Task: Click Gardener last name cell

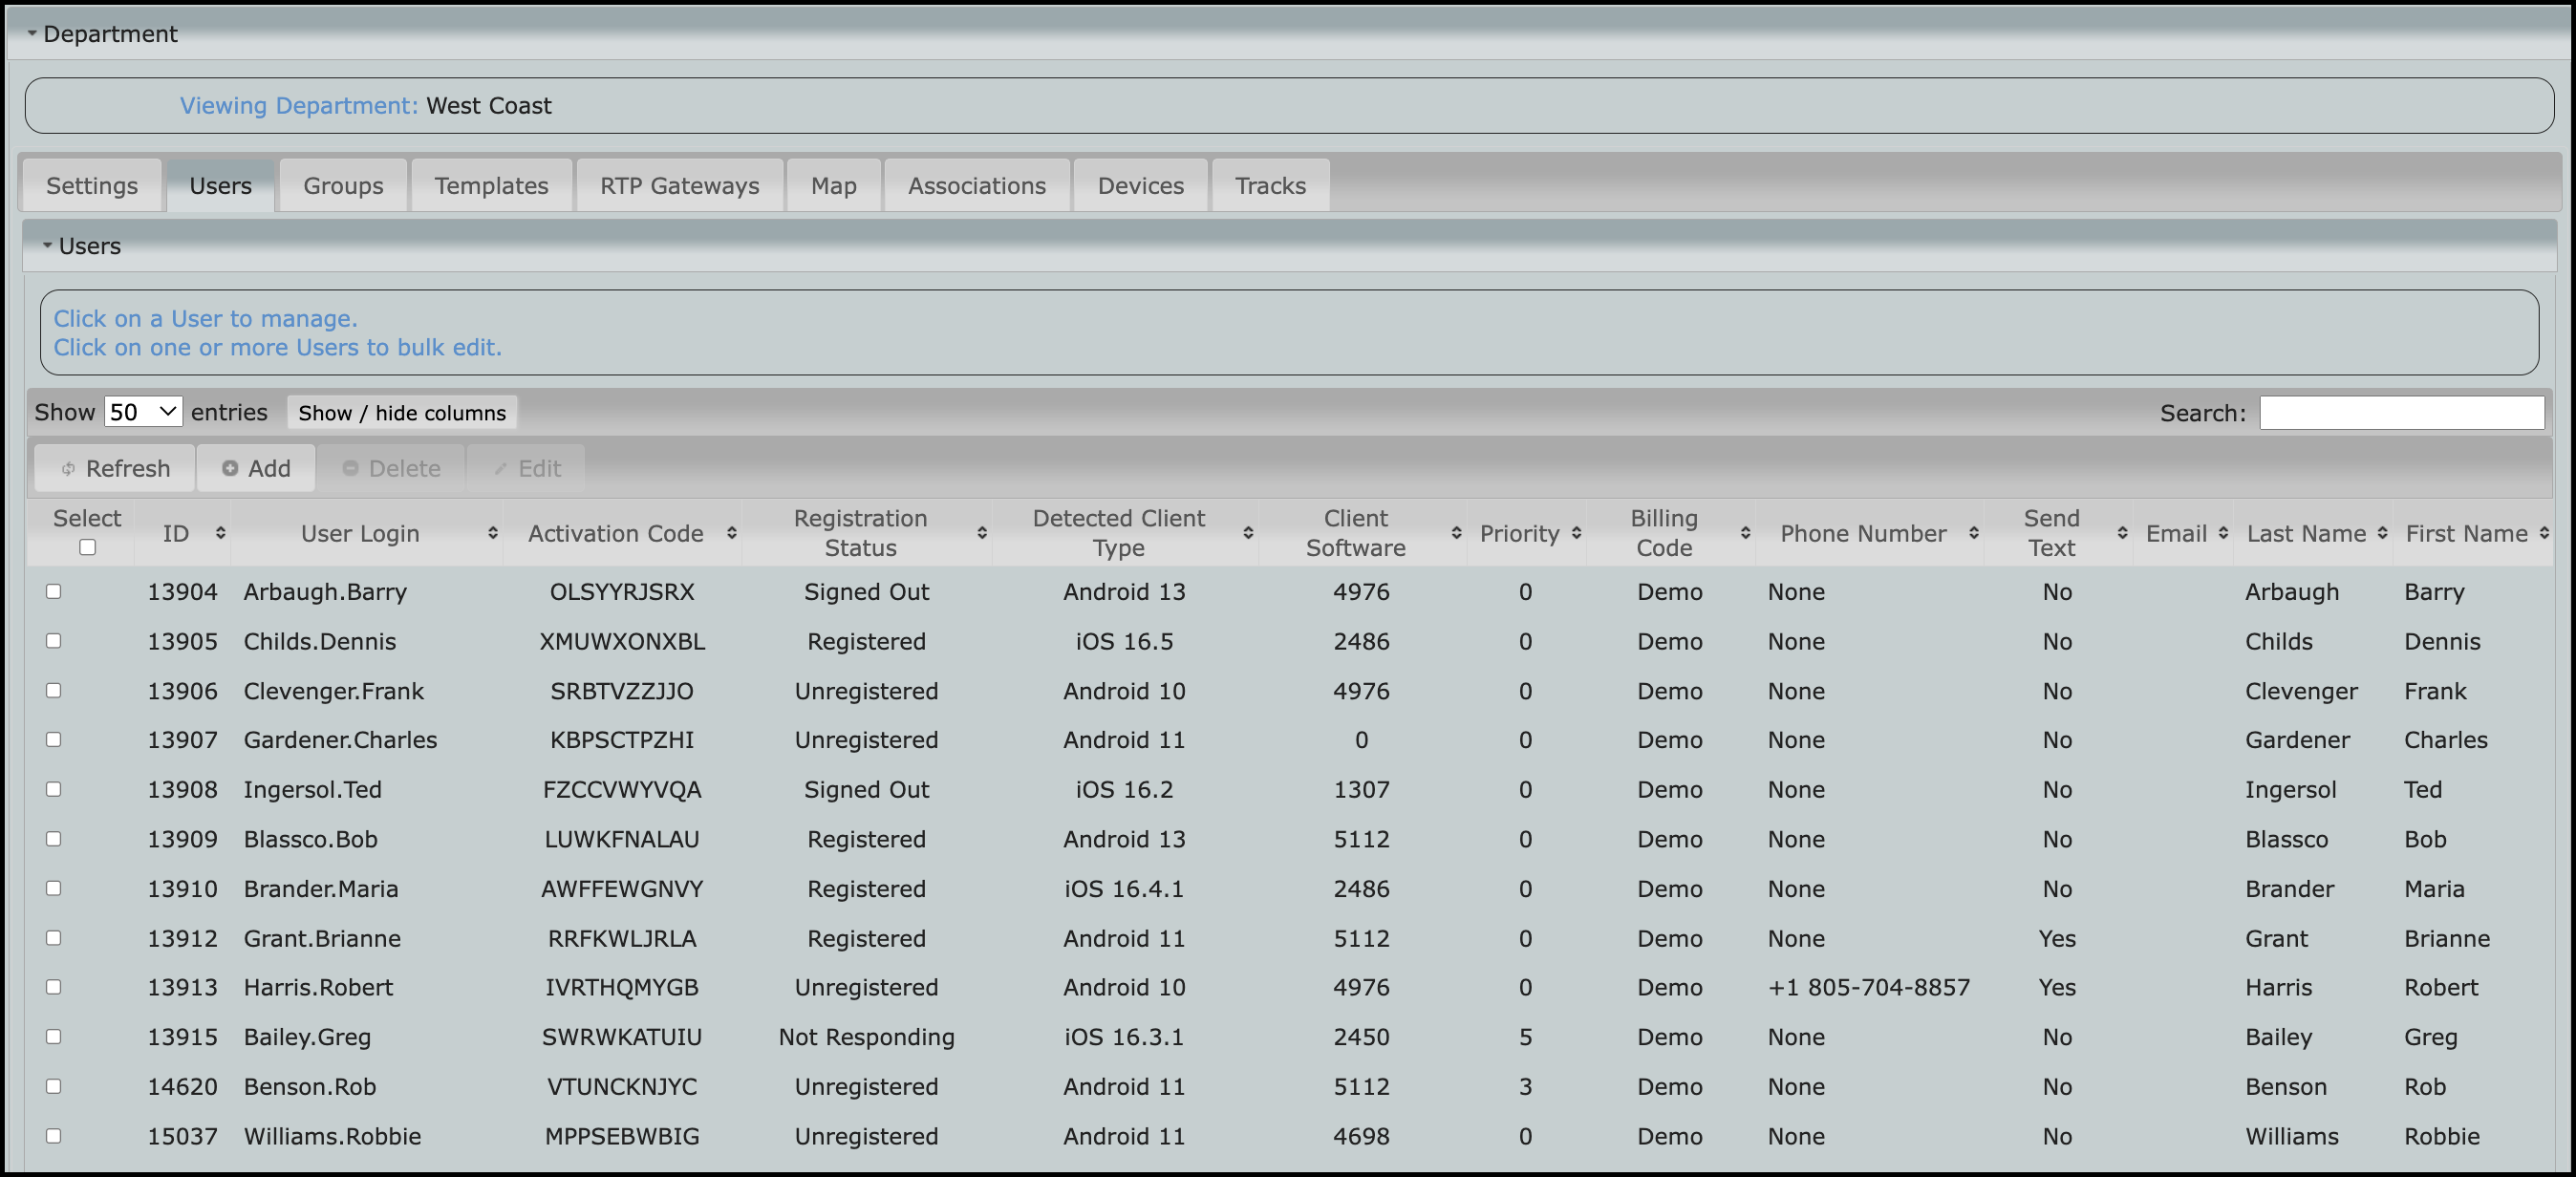Action: point(2297,740)
